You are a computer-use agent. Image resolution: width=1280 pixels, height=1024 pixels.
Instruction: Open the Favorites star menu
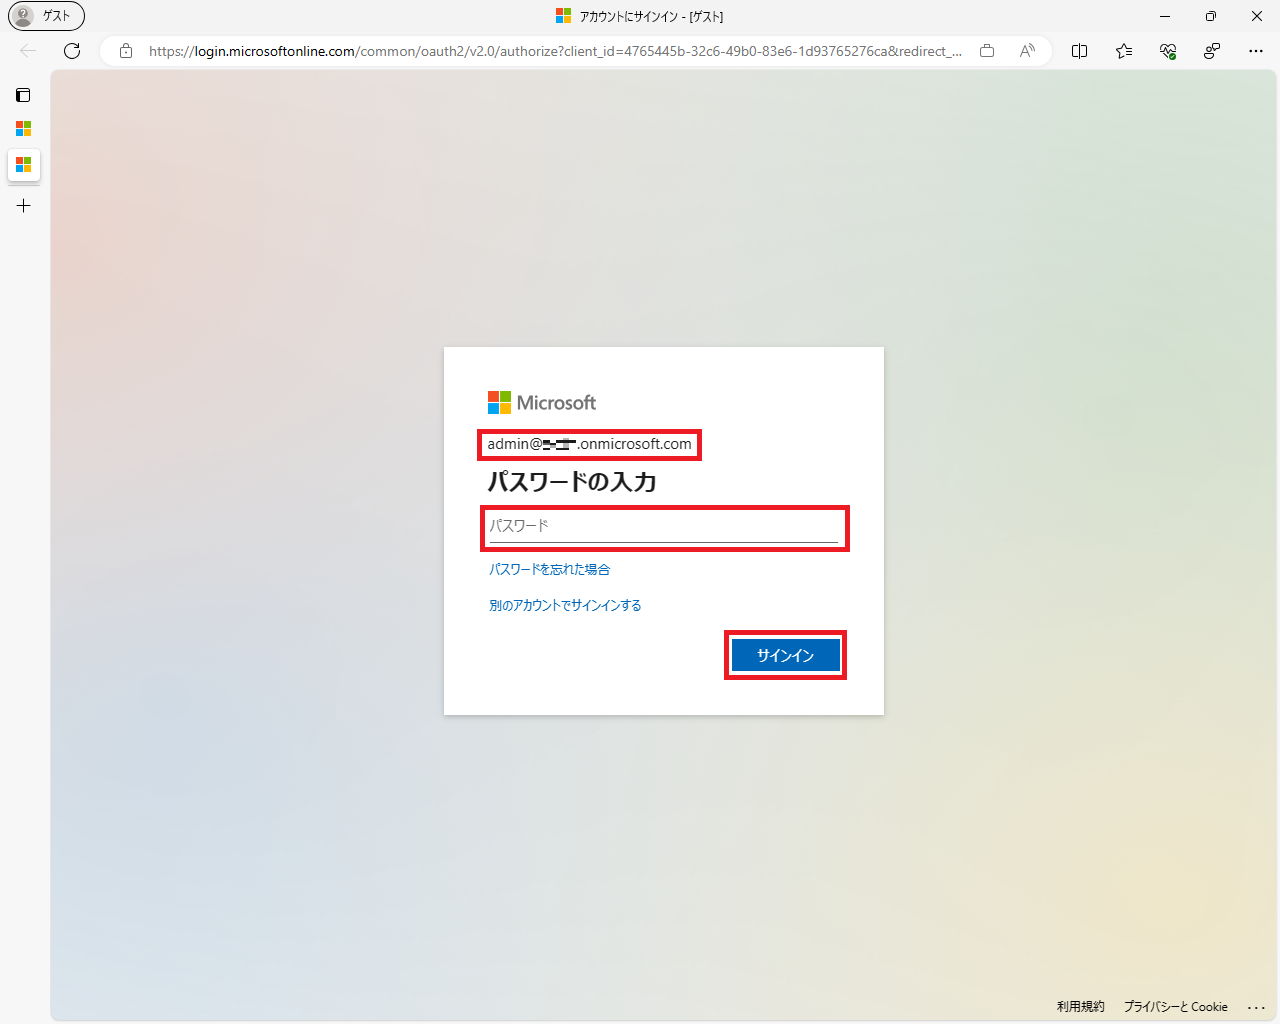coord(1124,51)
